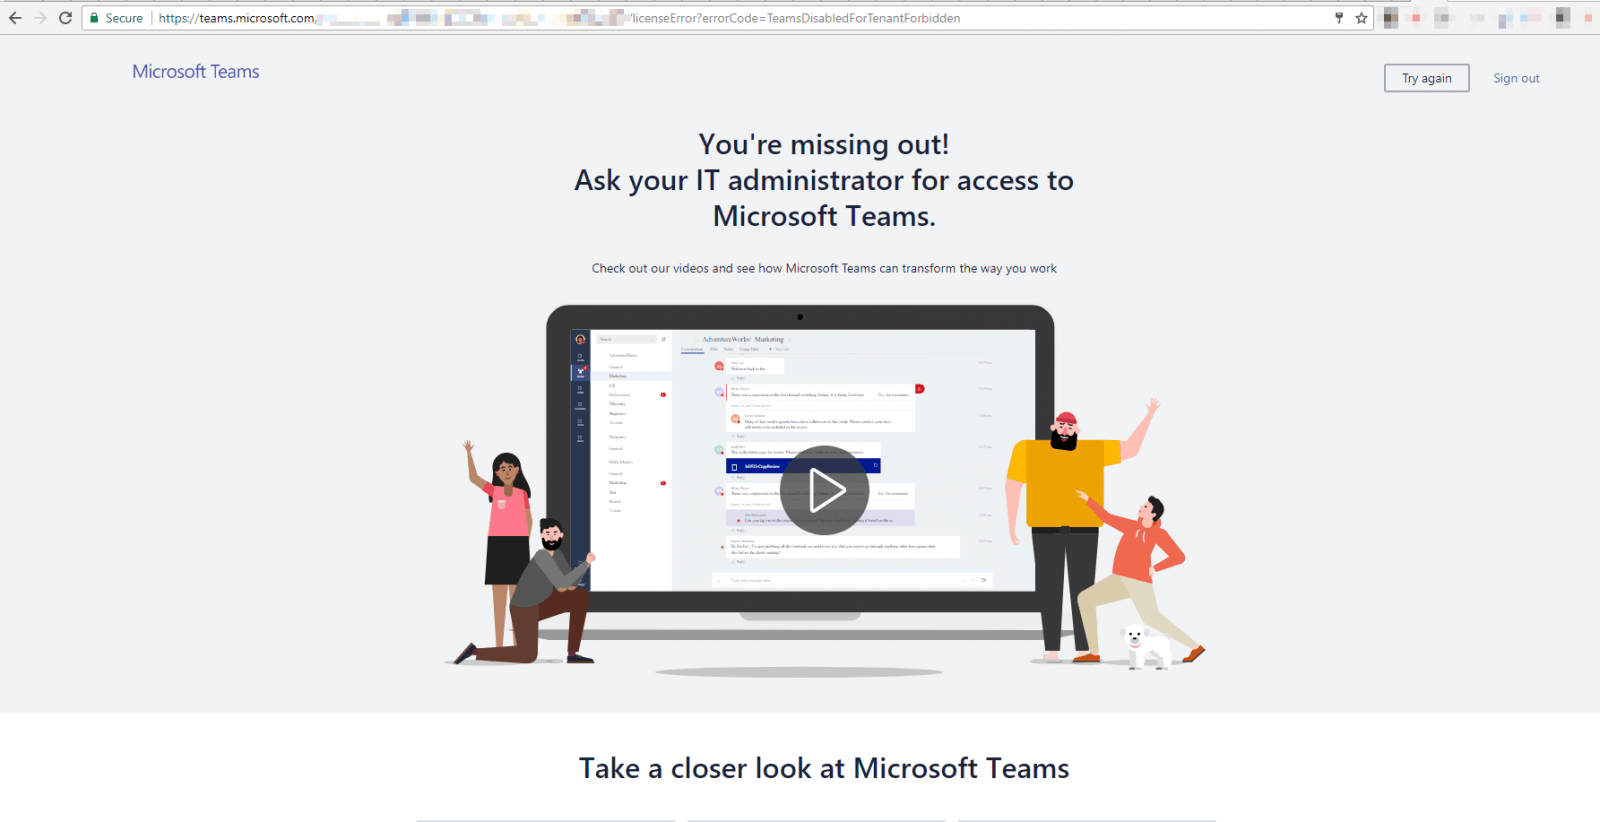Reload the Teams error page
The width and height of the screenshot is (1600, 822).
point(65,18)
